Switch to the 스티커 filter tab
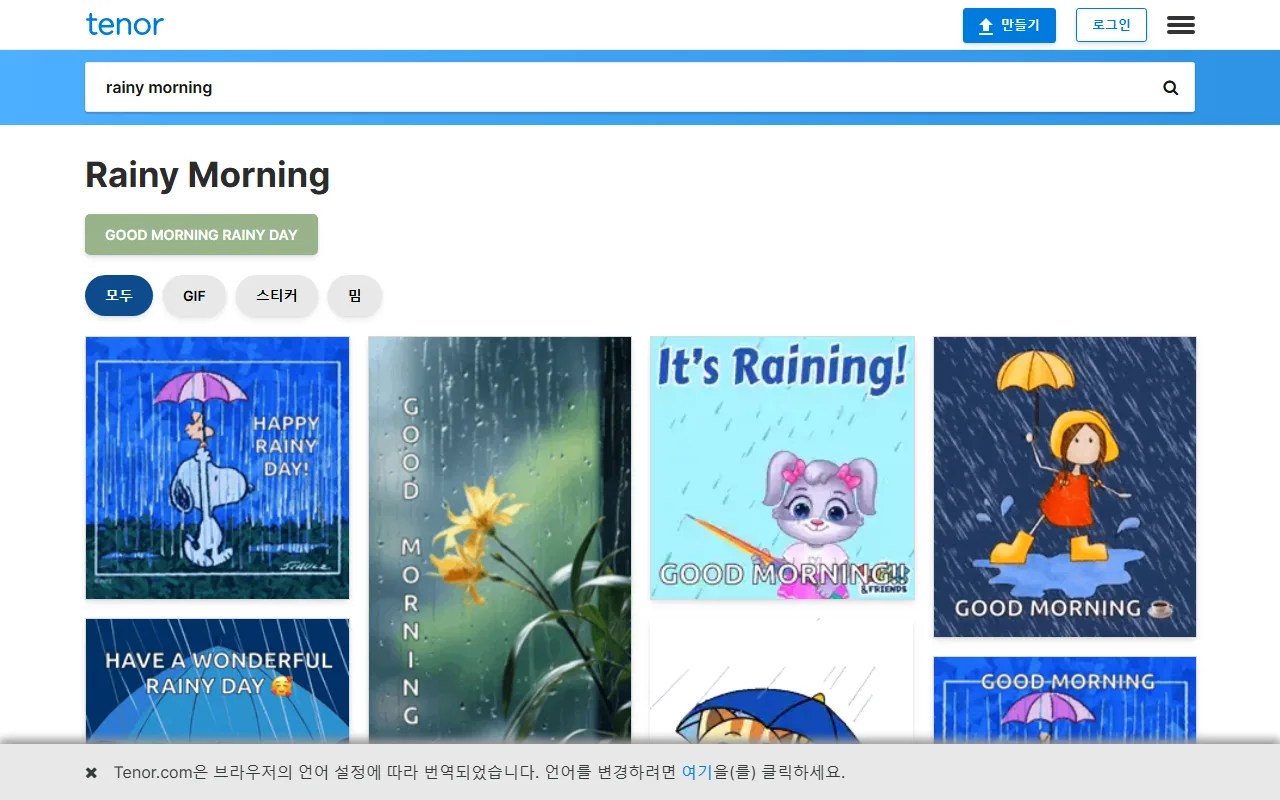The width and height of the screenshot is (1280, 800). (277, 296)
